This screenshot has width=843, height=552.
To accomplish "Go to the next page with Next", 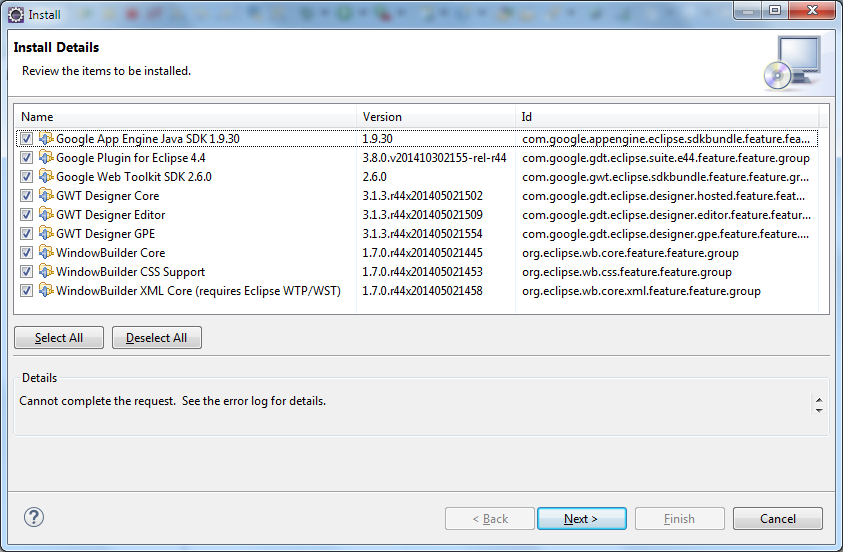I will pyautogui.click(x=581, y=519).
